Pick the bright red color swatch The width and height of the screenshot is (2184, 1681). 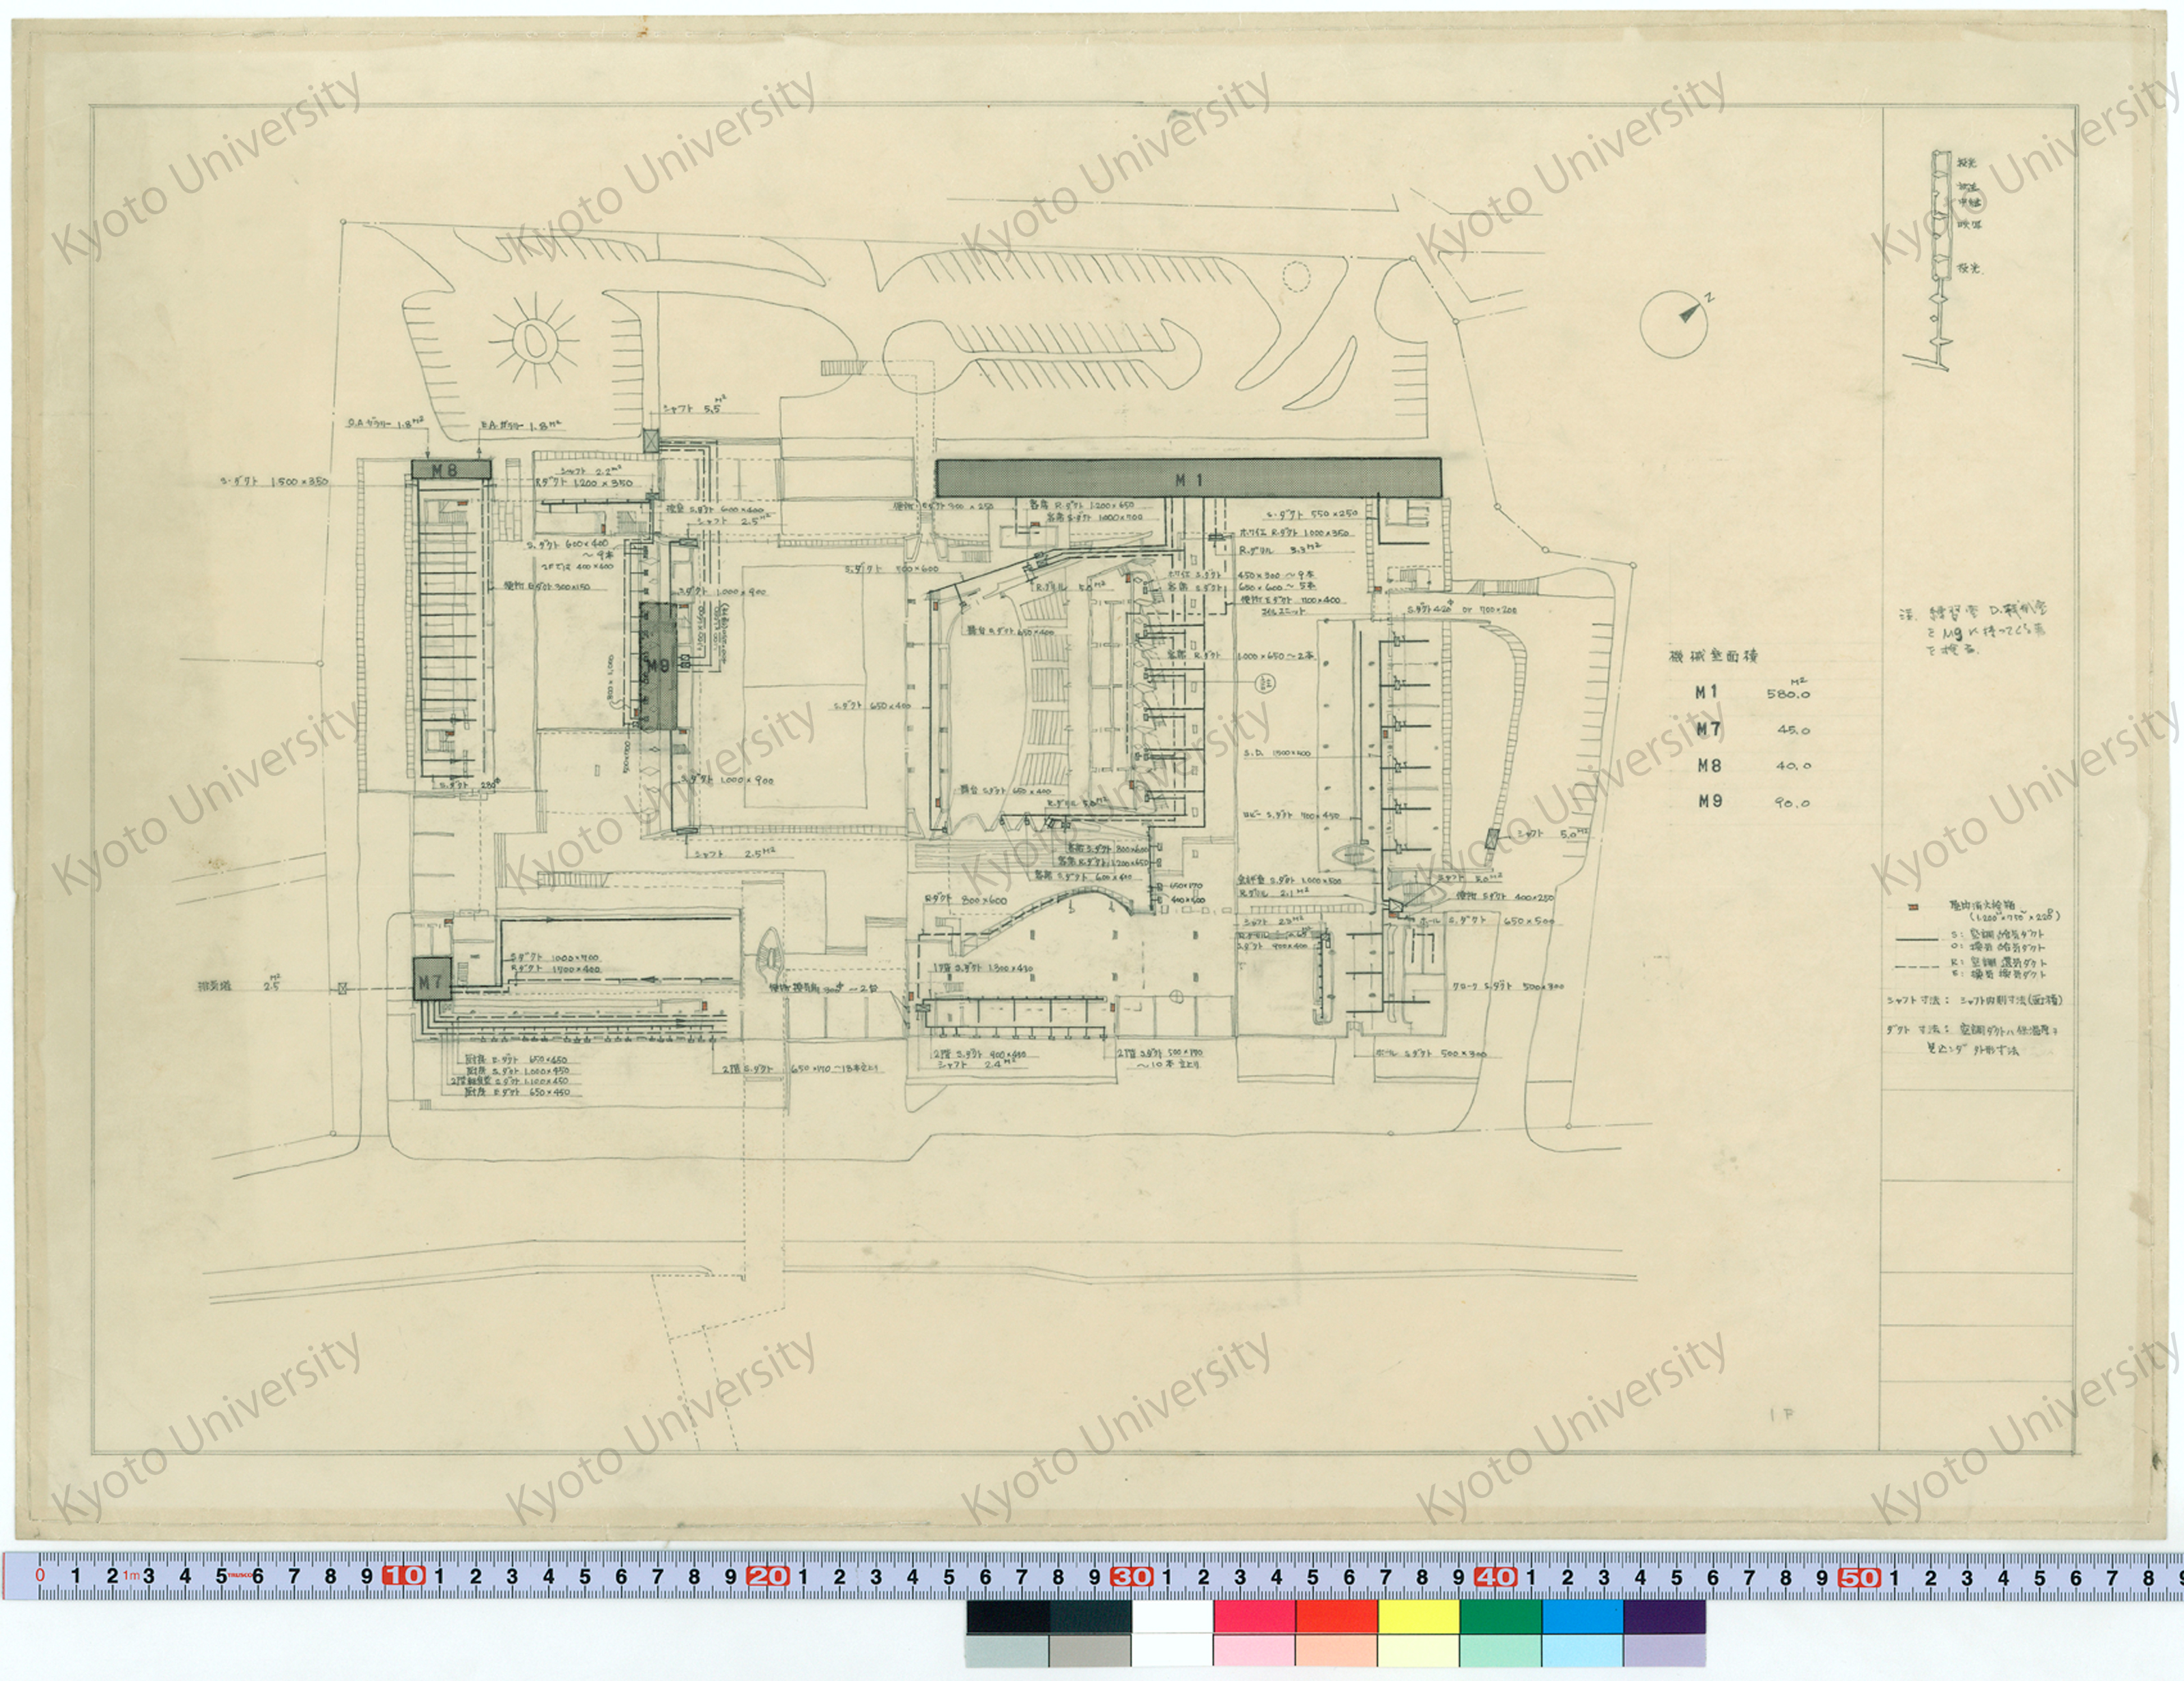point(1336,1616)
